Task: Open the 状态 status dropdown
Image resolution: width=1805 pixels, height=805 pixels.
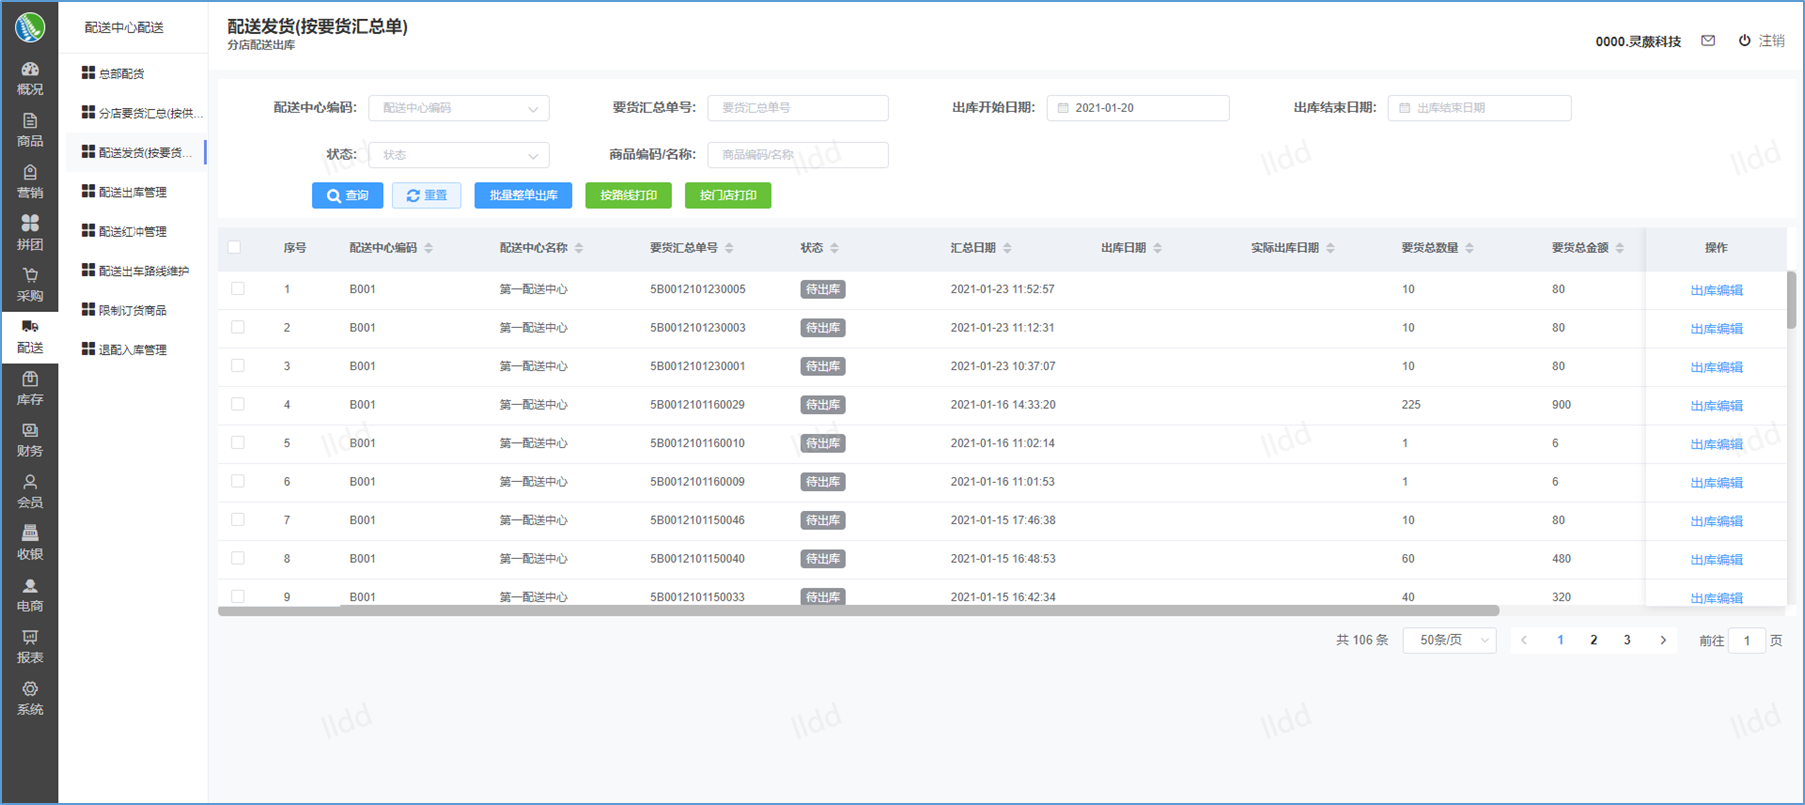Action: [458, 155]
